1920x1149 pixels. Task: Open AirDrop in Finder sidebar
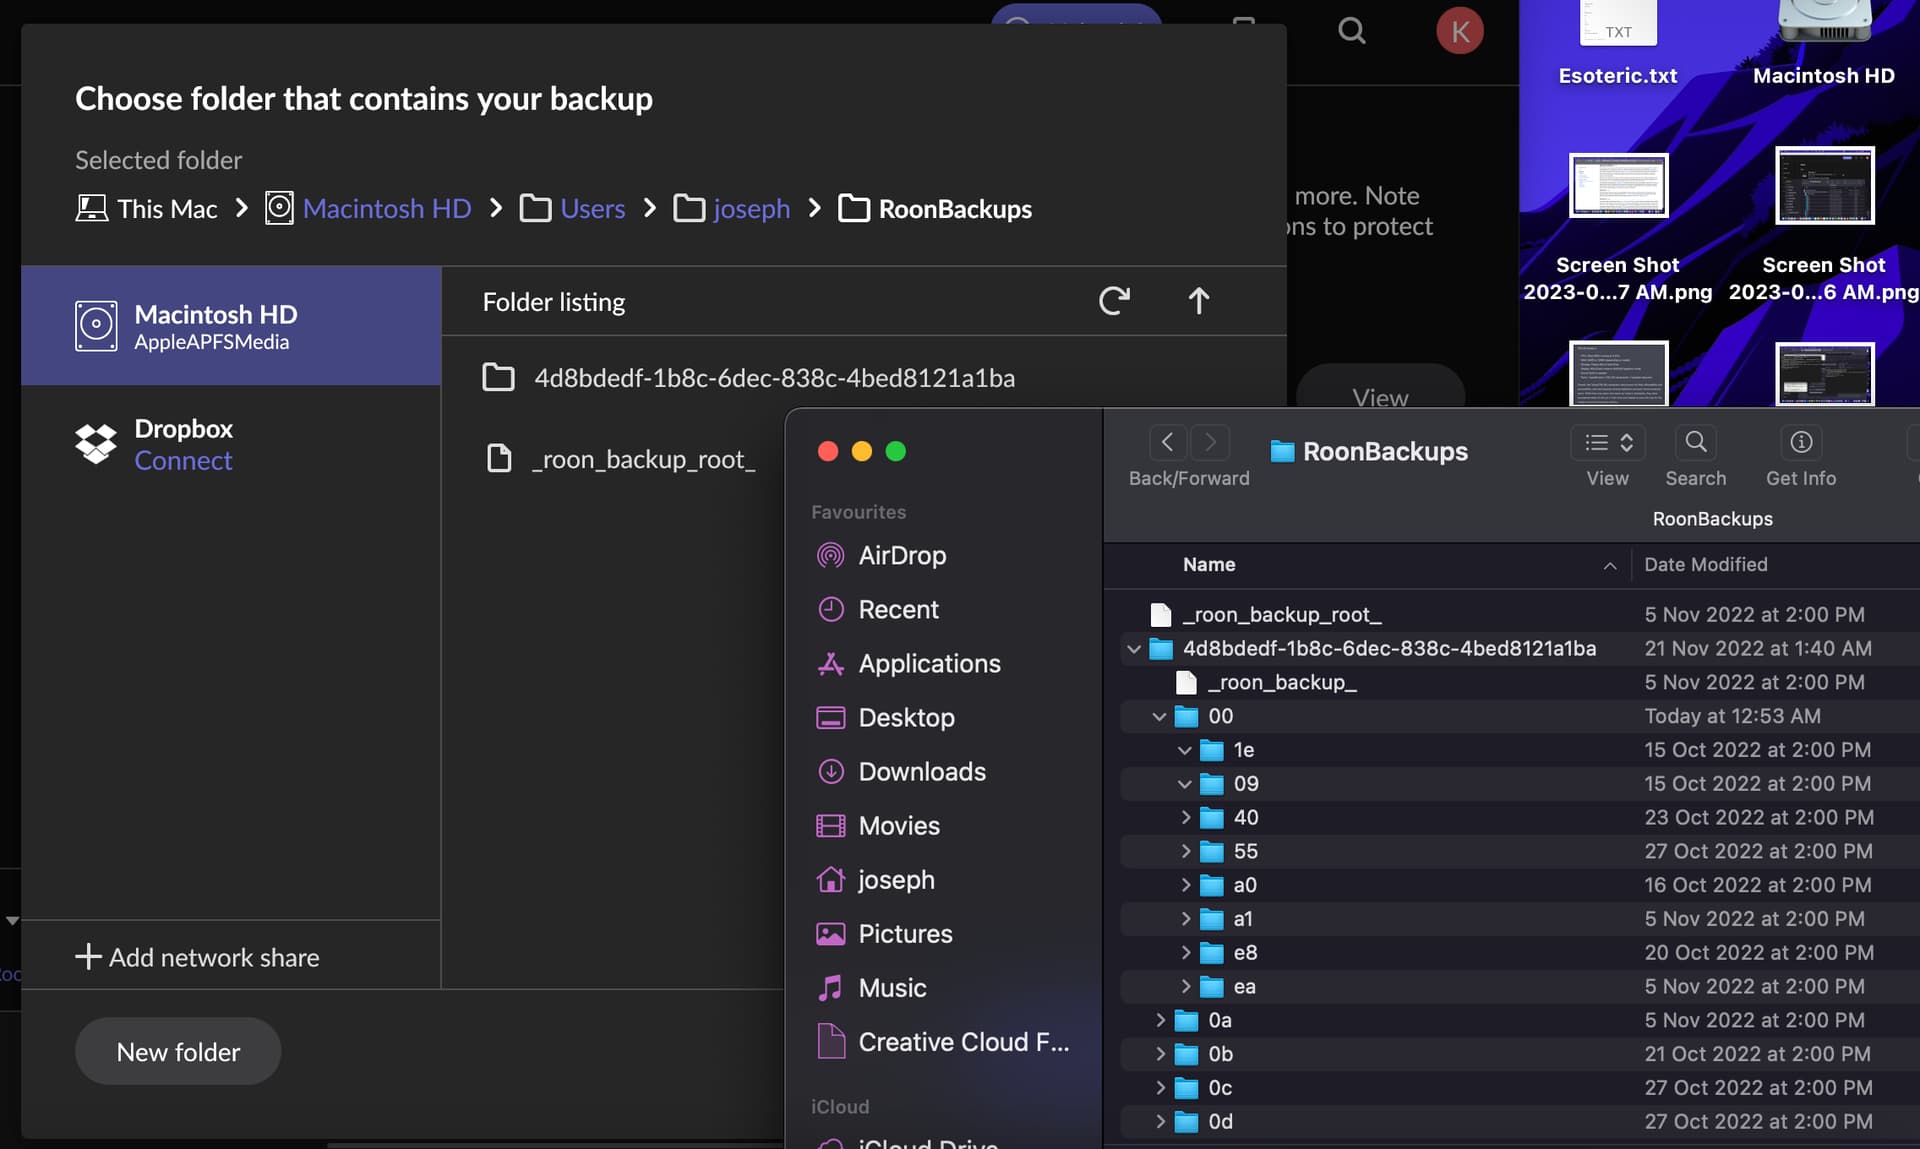901,555
